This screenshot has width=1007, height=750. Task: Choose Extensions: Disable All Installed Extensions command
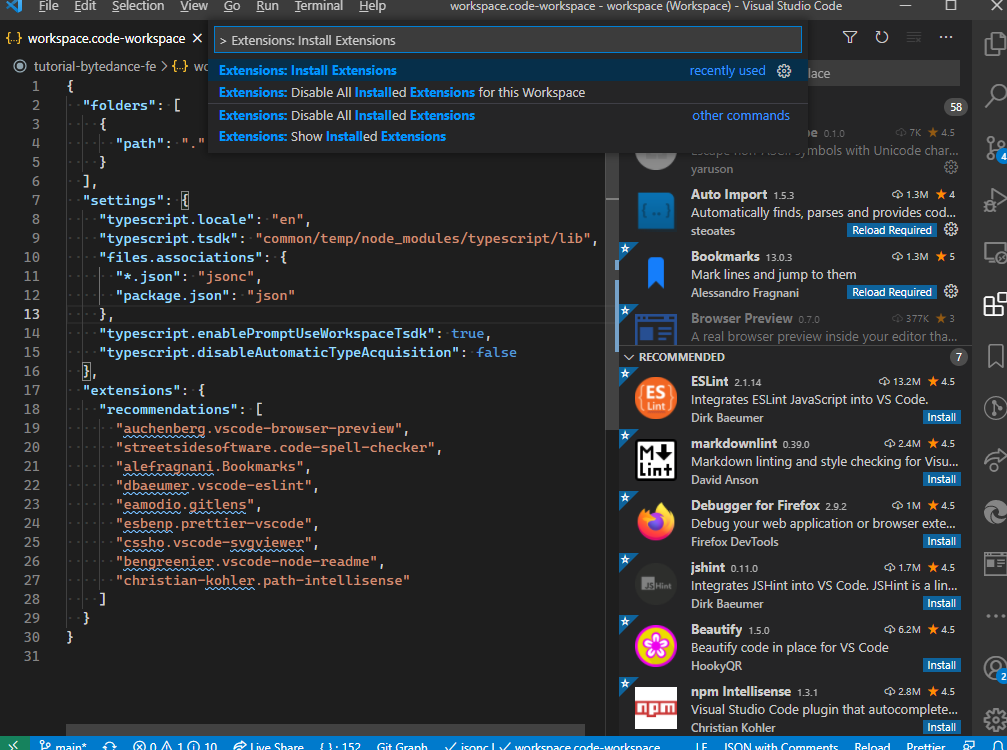coord(507,116)
